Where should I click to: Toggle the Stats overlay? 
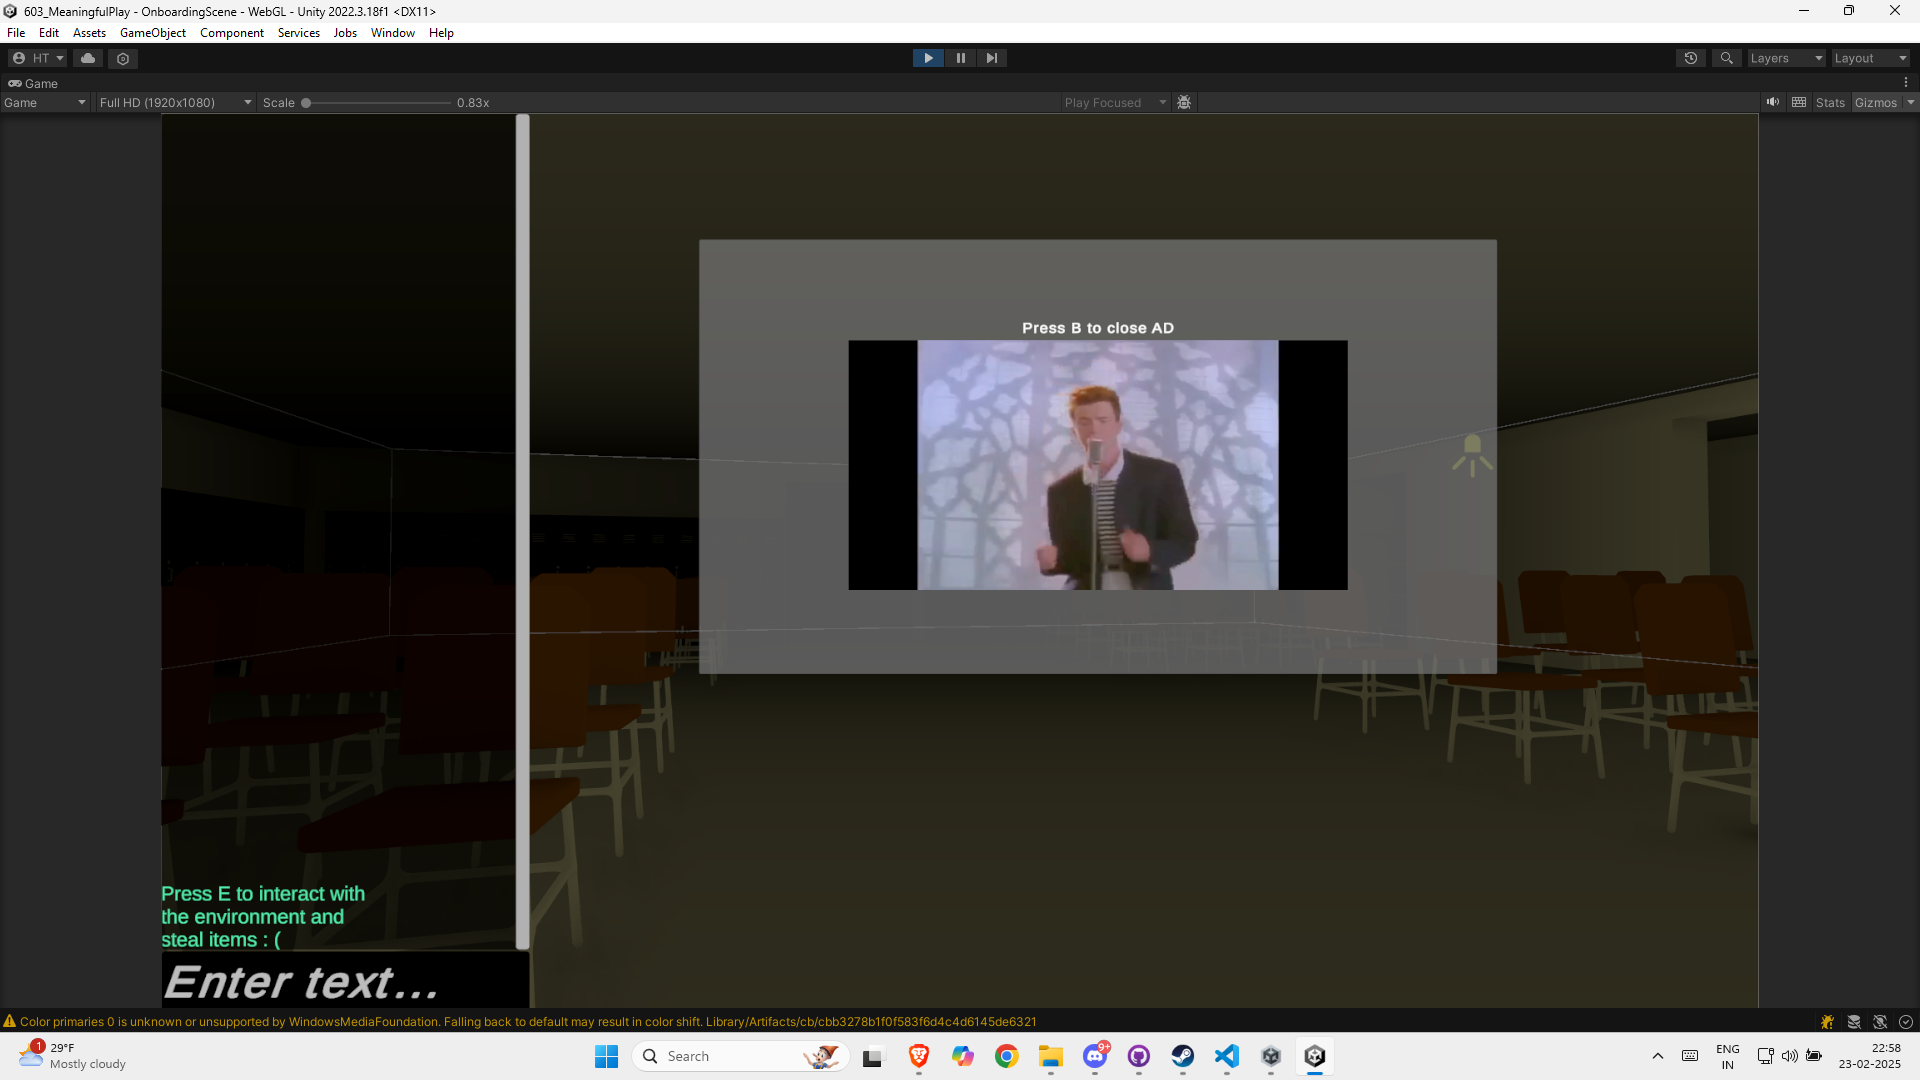1830,102
